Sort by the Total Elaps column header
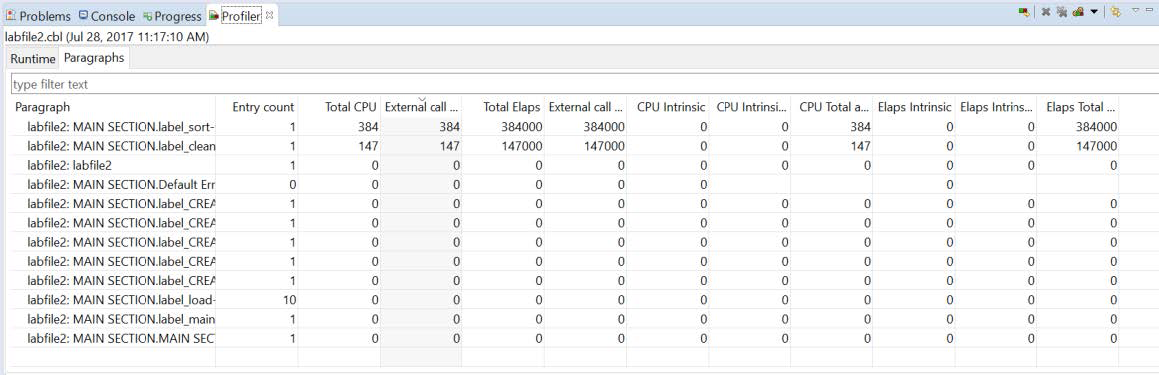The width and height of the screenshot is (1159, 375). coord(503,107)
